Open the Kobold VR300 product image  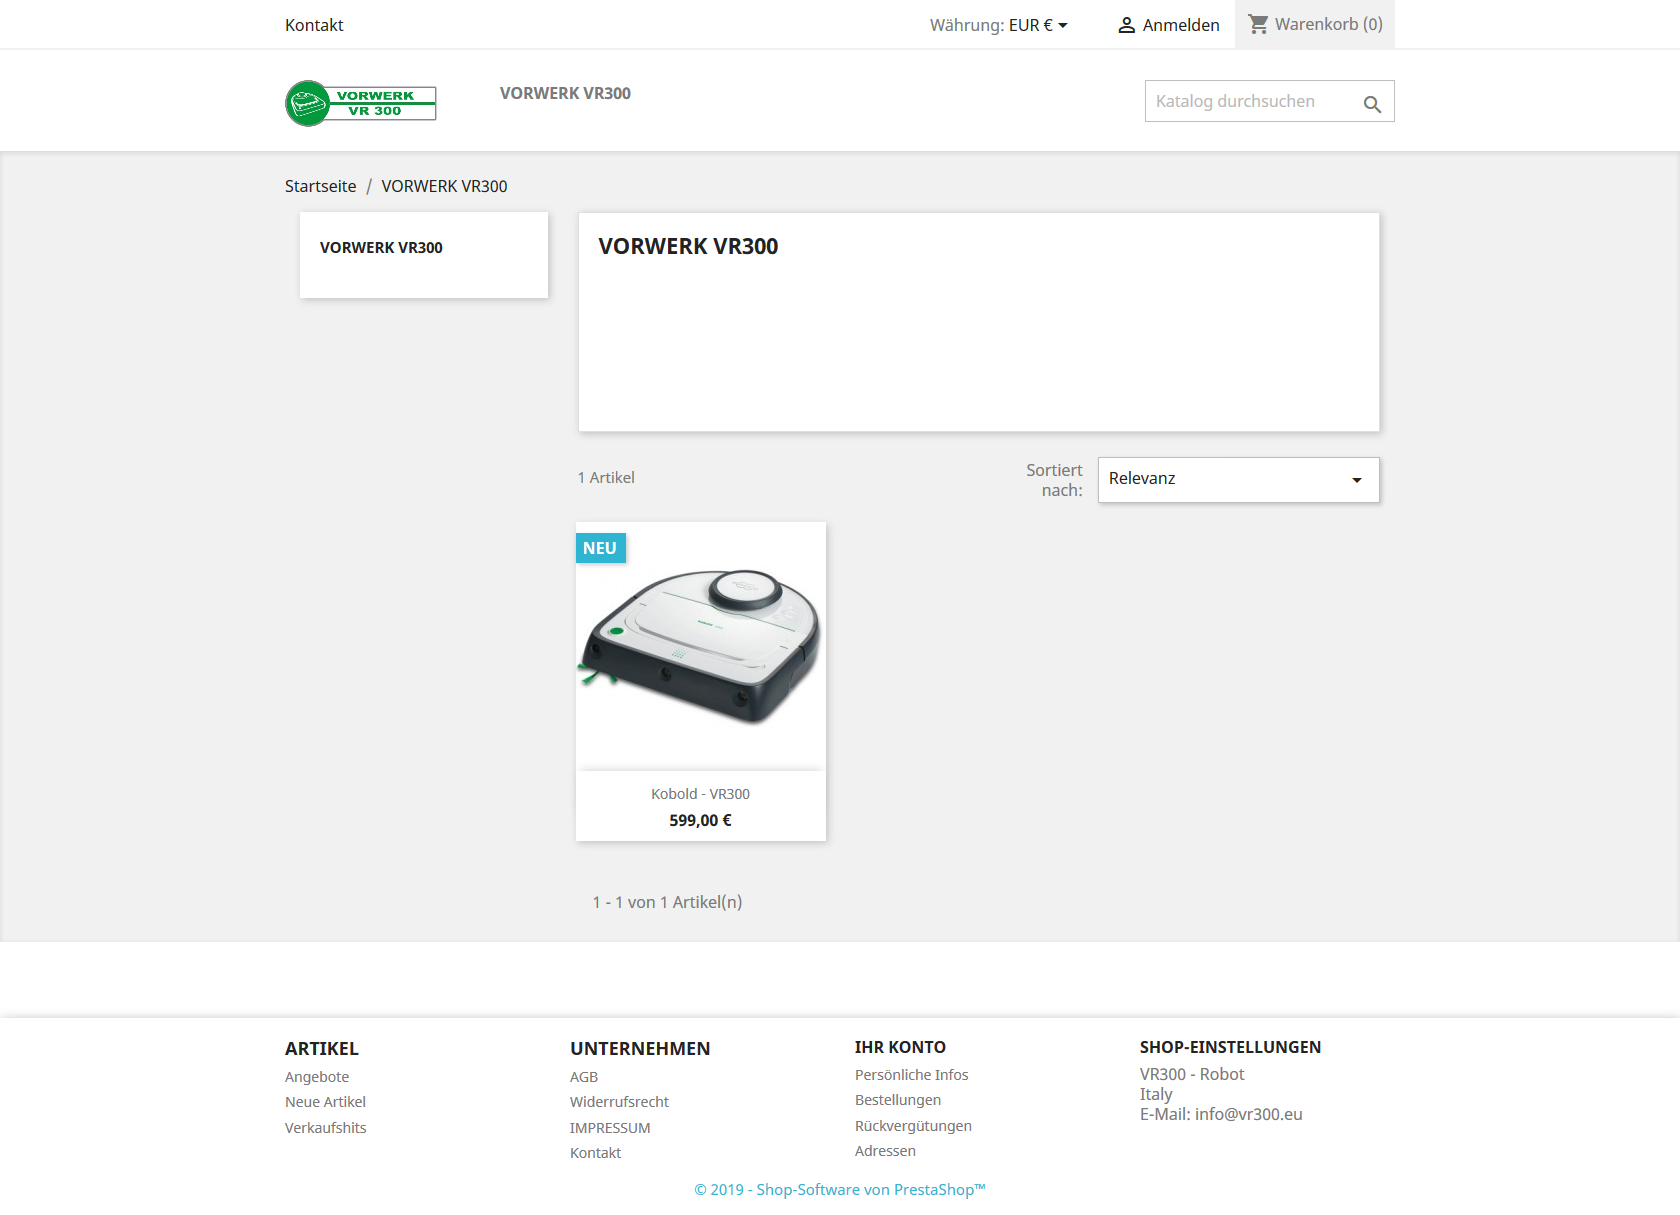click(x=701, y=646)
